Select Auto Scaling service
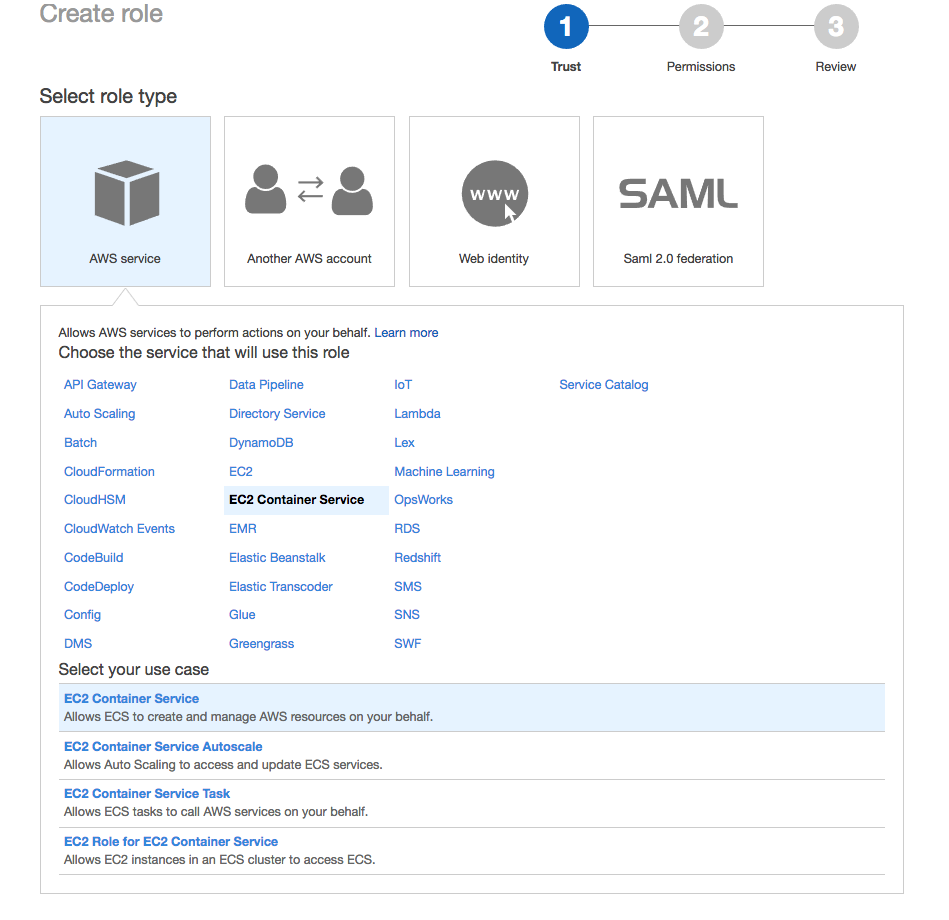The image size is (949, 920). [x=100, y=414]
